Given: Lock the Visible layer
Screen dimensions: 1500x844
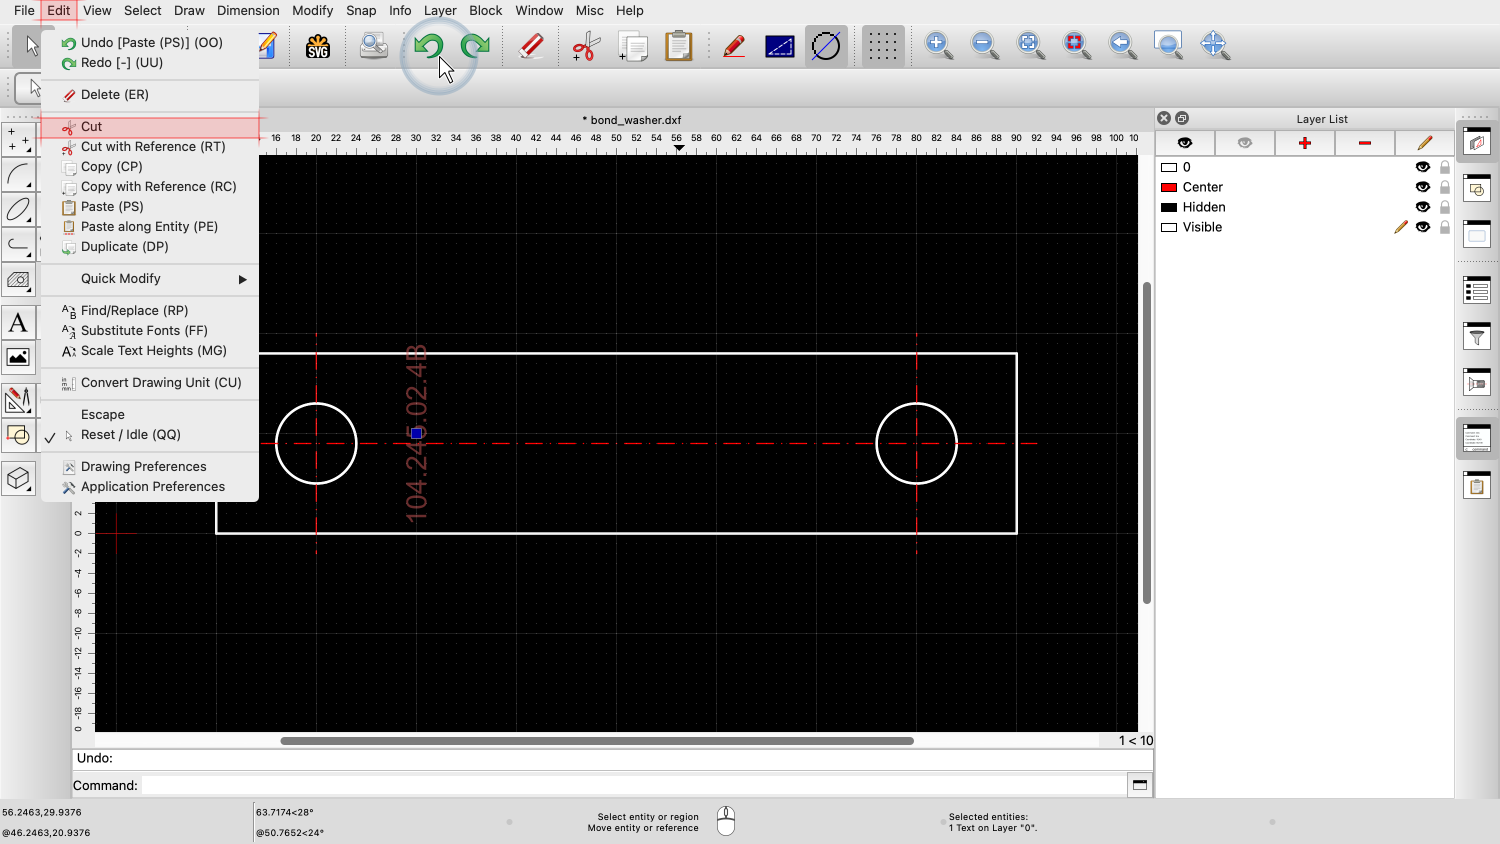Looking at the screenshot, I should click(x=1445, y=227).
